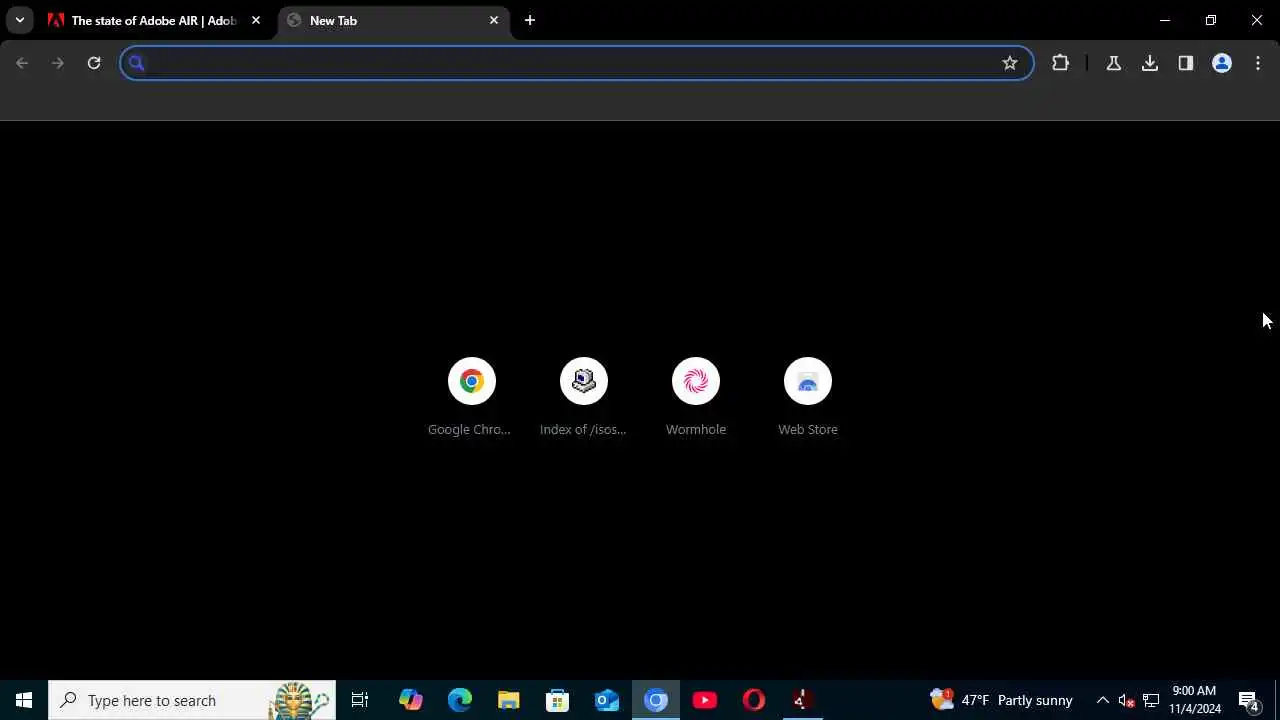Go forward using the forward arrow

[58, 63]
